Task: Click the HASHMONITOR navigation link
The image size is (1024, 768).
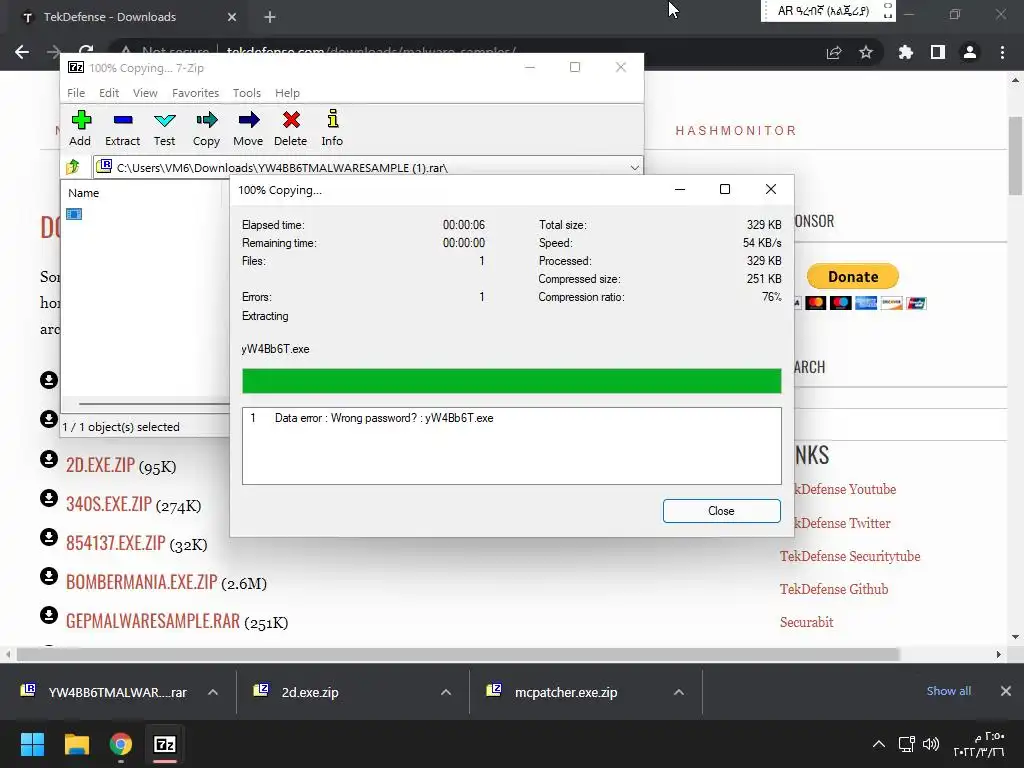Action: (736, 131)
